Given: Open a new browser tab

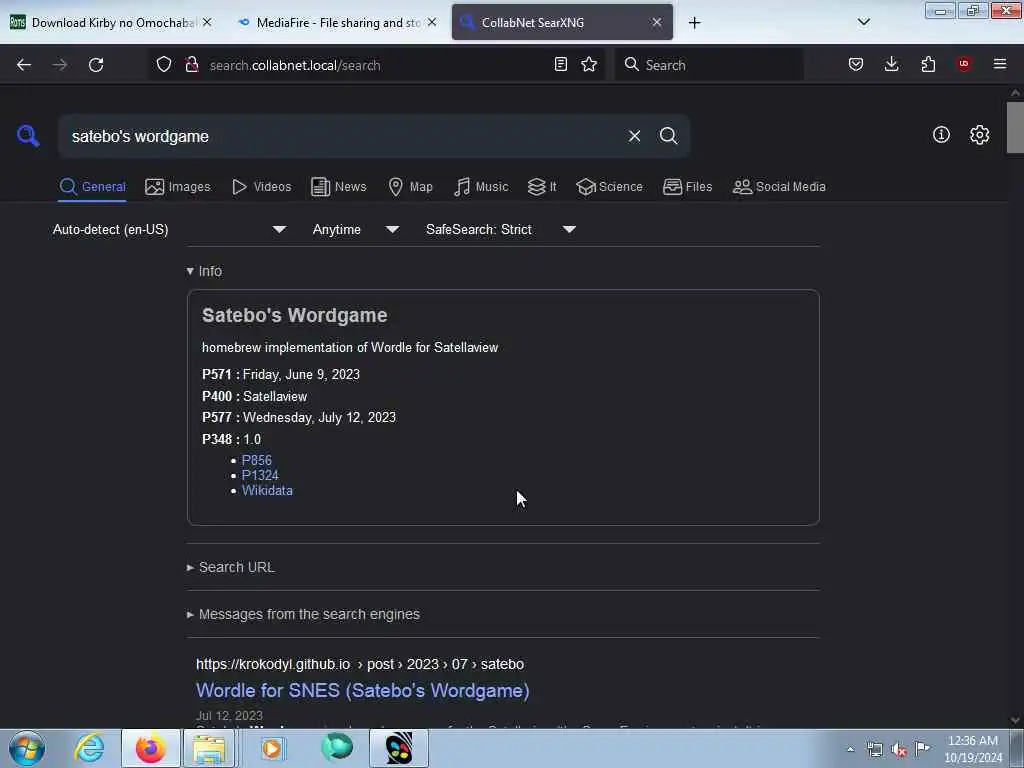Looking at the screenshot, I should click(694, 23).
